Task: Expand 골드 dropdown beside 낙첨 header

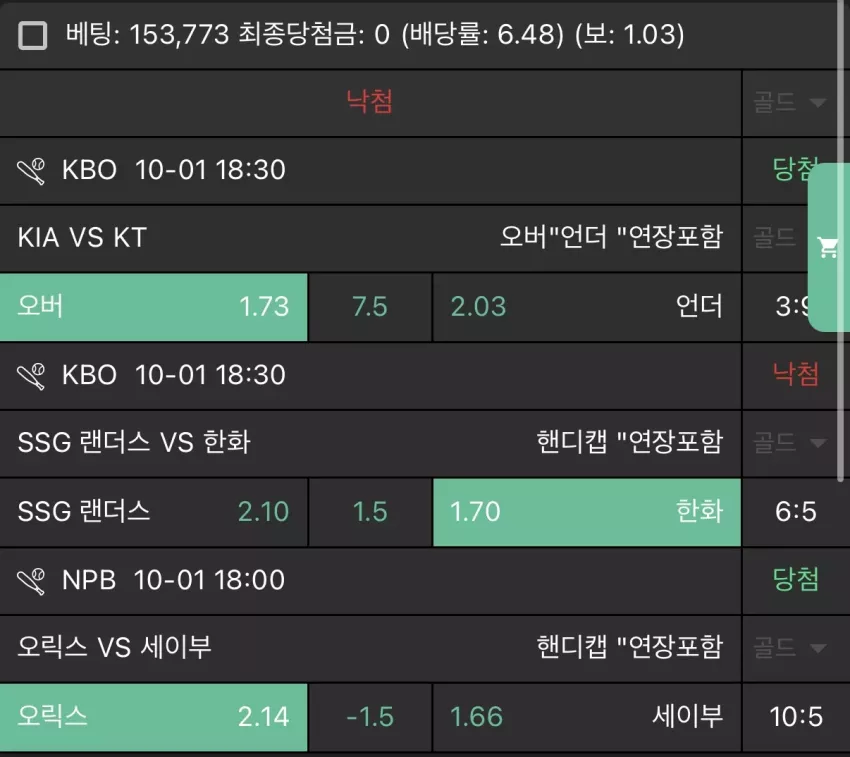Action: point(790,102)
